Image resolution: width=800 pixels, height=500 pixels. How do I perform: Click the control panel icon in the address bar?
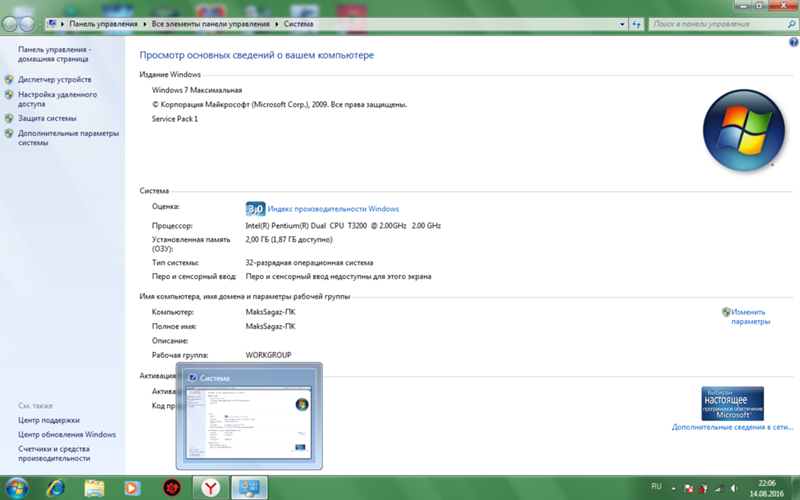click(x=52, y=23)
